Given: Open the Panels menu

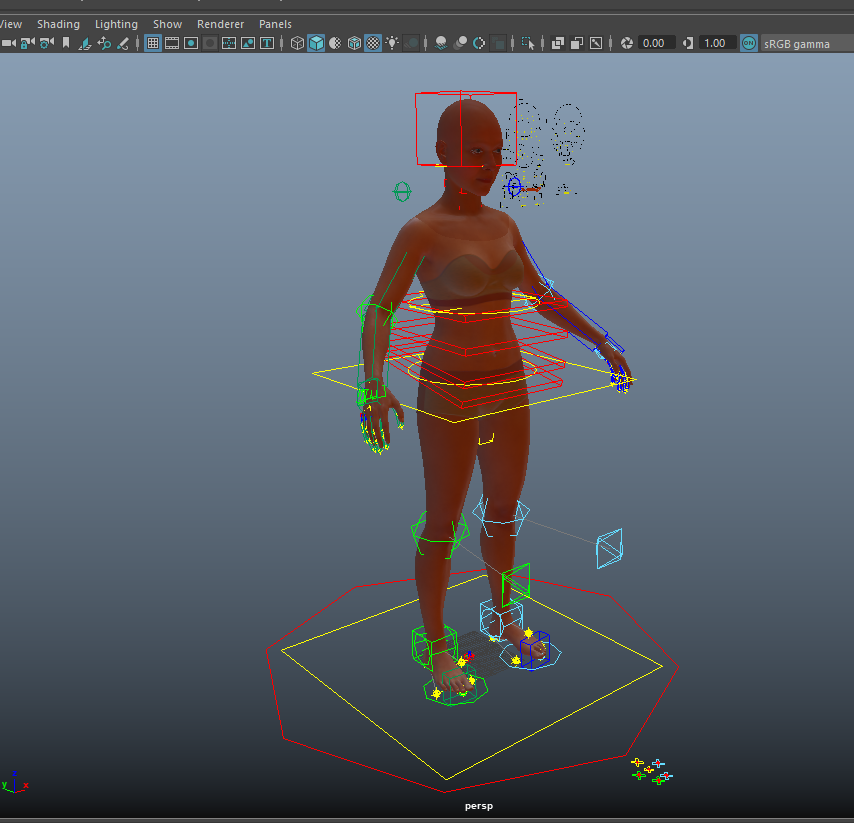Looking at the screenshot, I should (275, 24).
